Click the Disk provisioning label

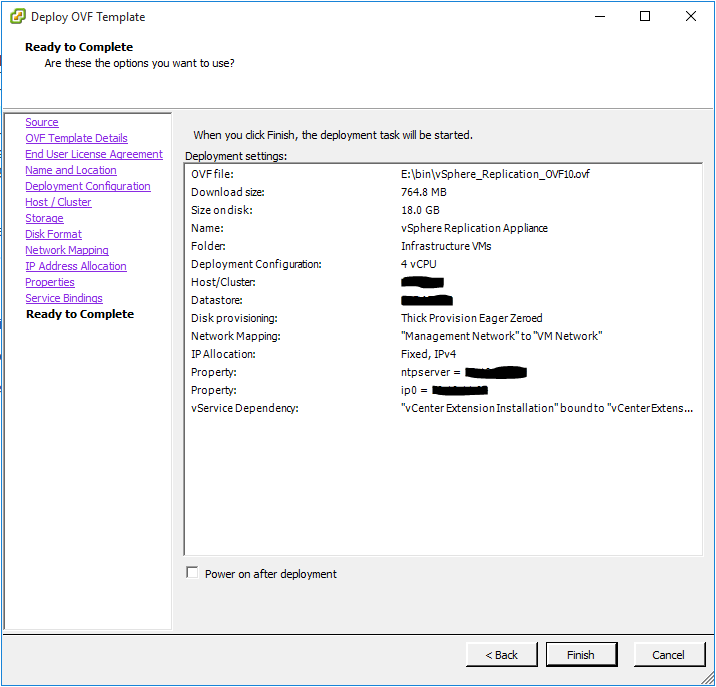(234, 318)
